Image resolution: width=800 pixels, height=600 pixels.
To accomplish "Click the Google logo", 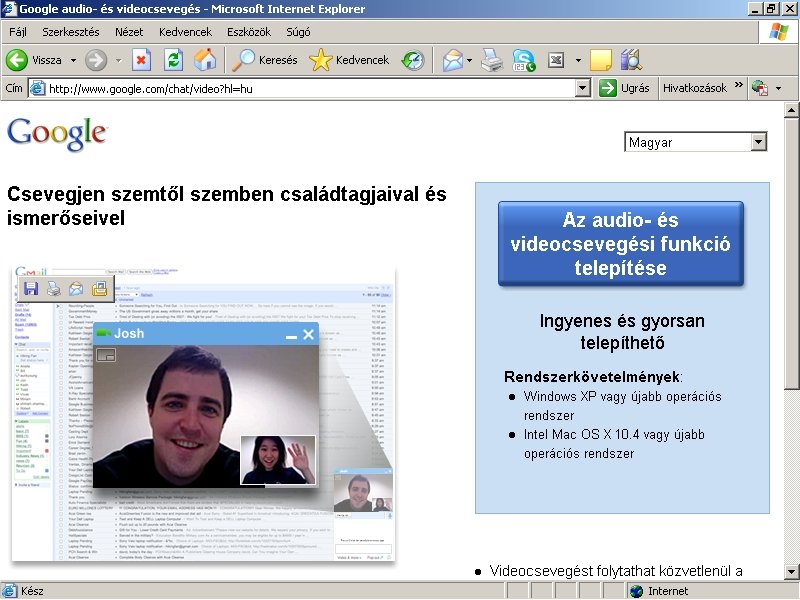I will (57, 134).
